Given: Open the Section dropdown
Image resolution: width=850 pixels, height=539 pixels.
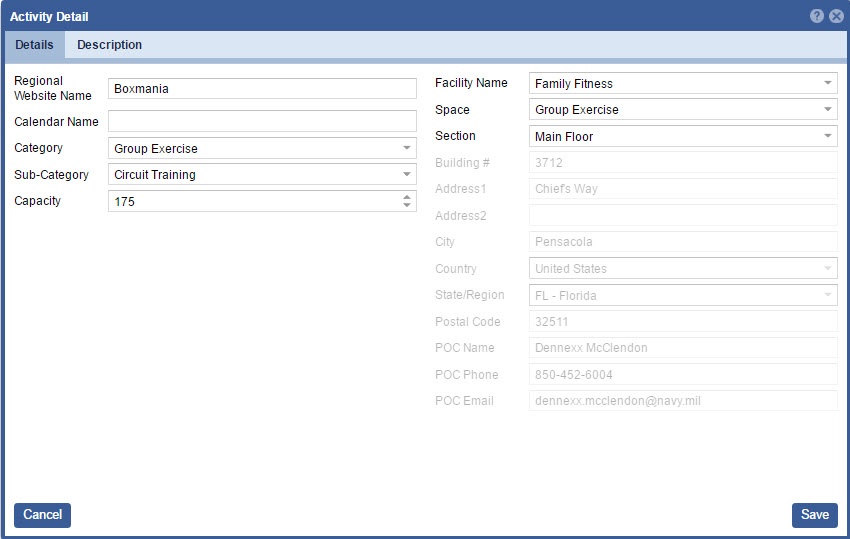Looking at the screenshot, I should [828, 136].
